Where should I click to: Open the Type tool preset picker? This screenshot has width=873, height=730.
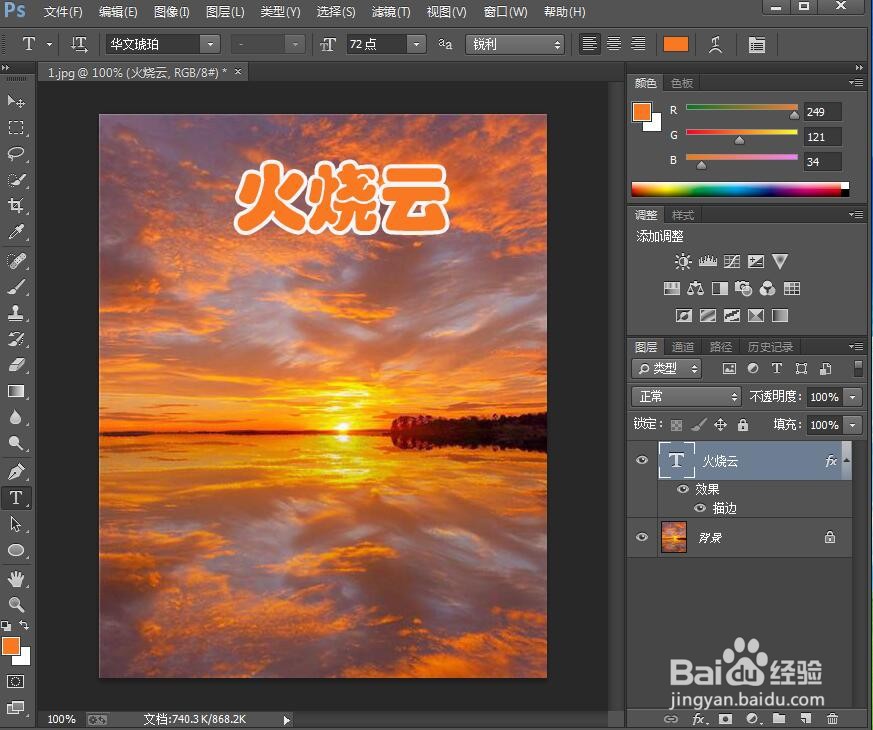50,44
